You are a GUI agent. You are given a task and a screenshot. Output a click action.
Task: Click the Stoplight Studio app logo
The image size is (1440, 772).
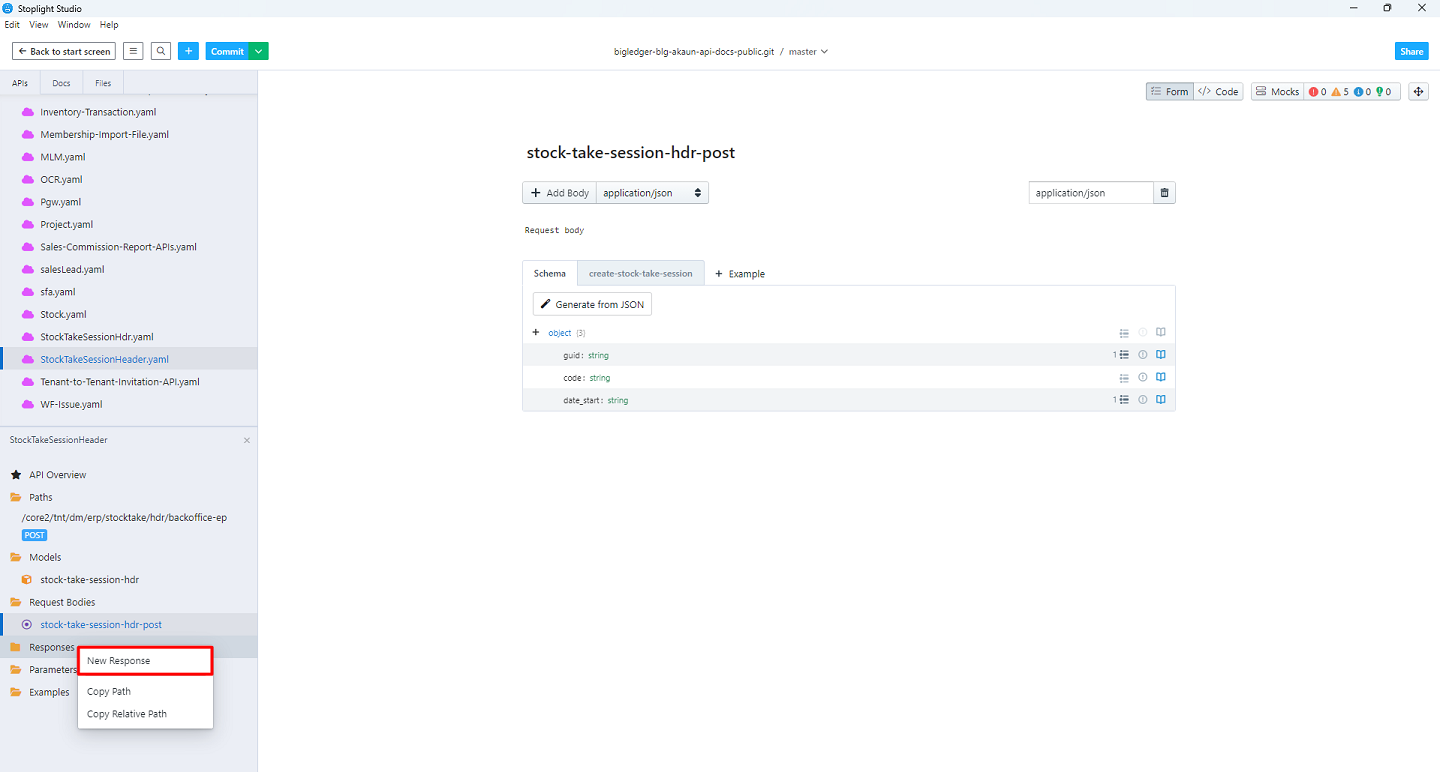(9, 8)
